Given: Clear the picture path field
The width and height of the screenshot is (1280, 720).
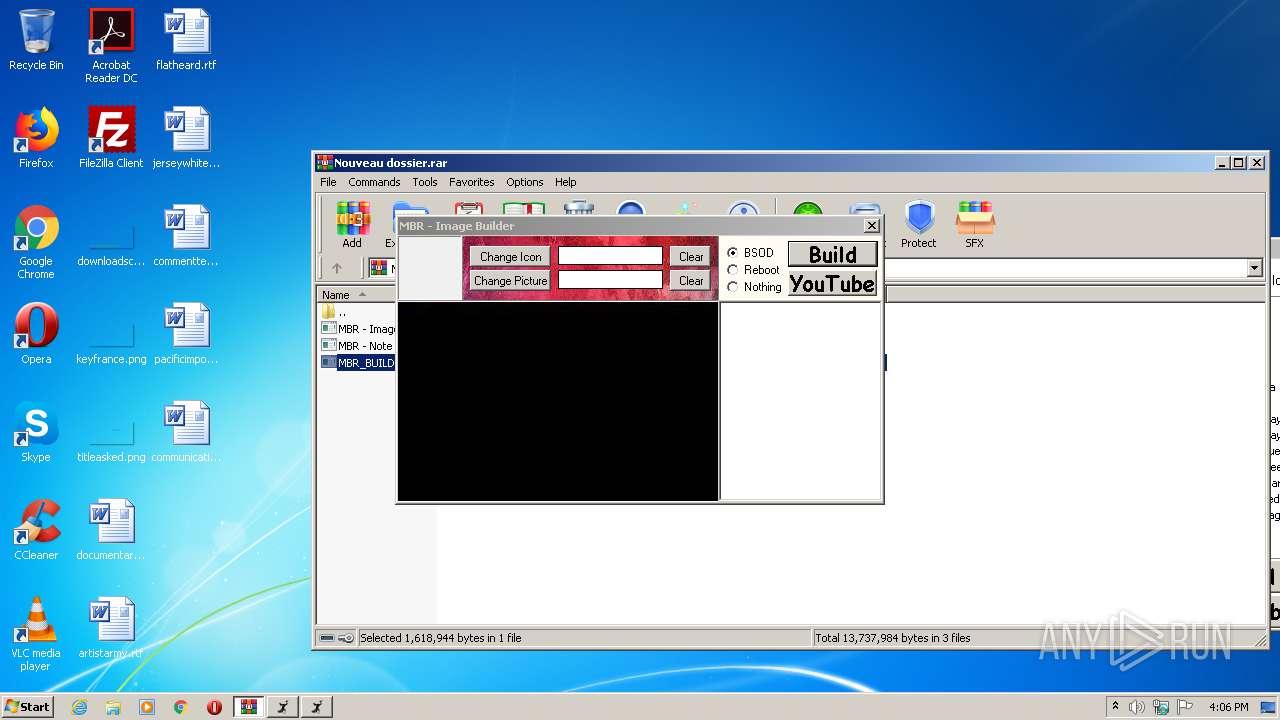Looking at the screenshot, I should (x=691, y=281).
